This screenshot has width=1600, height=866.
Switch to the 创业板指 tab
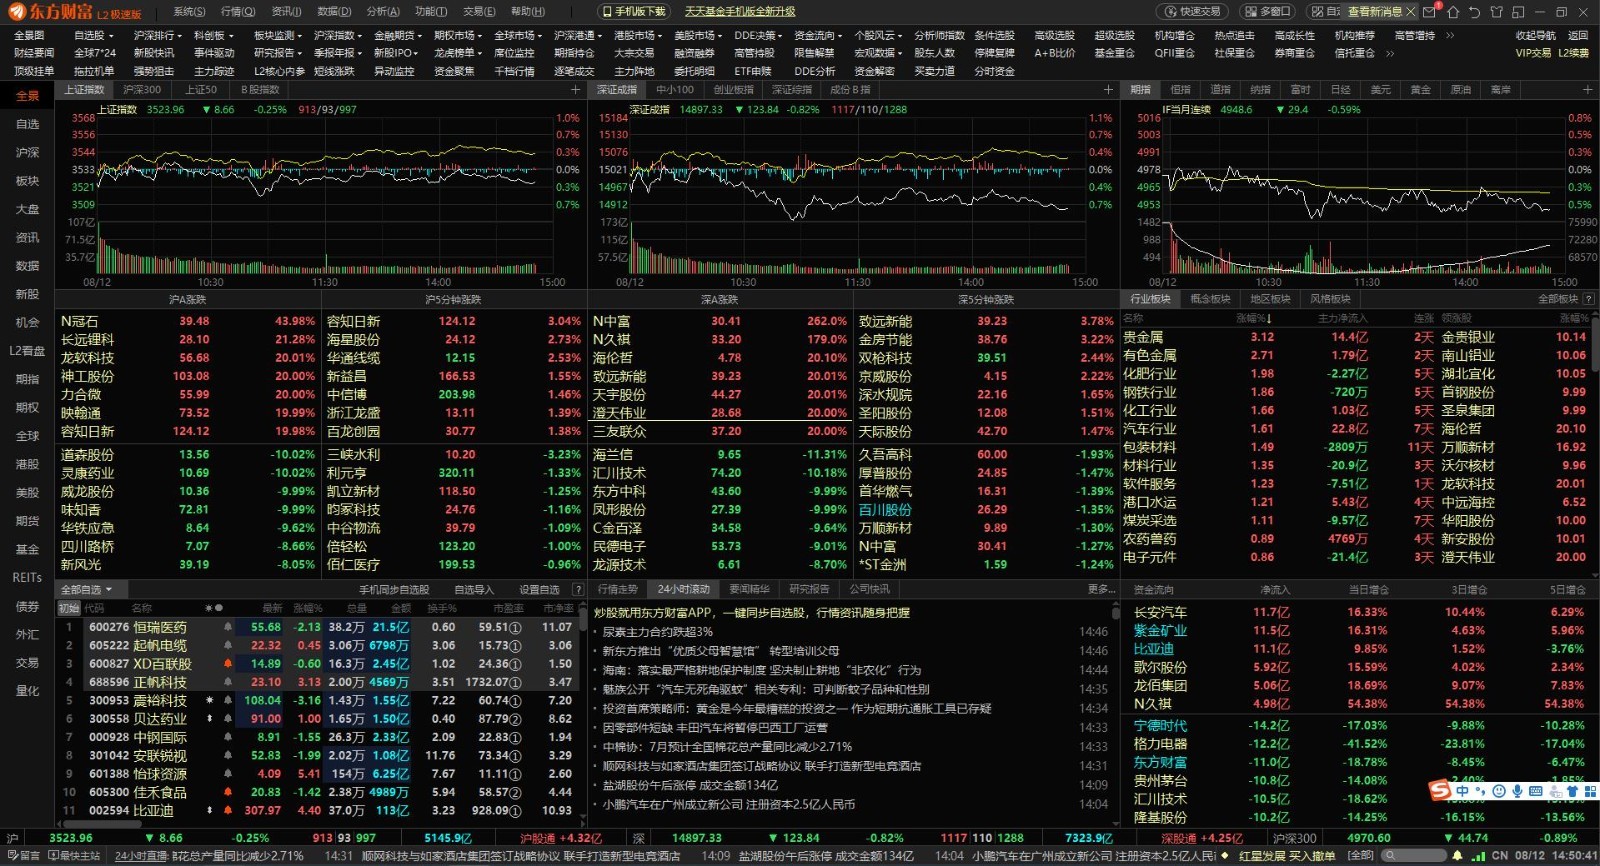tap(733, 90)
